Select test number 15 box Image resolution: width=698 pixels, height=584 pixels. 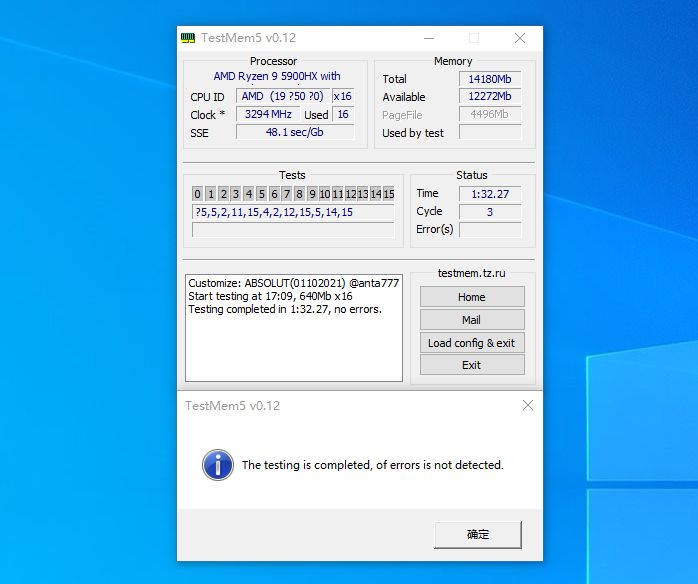389,194
